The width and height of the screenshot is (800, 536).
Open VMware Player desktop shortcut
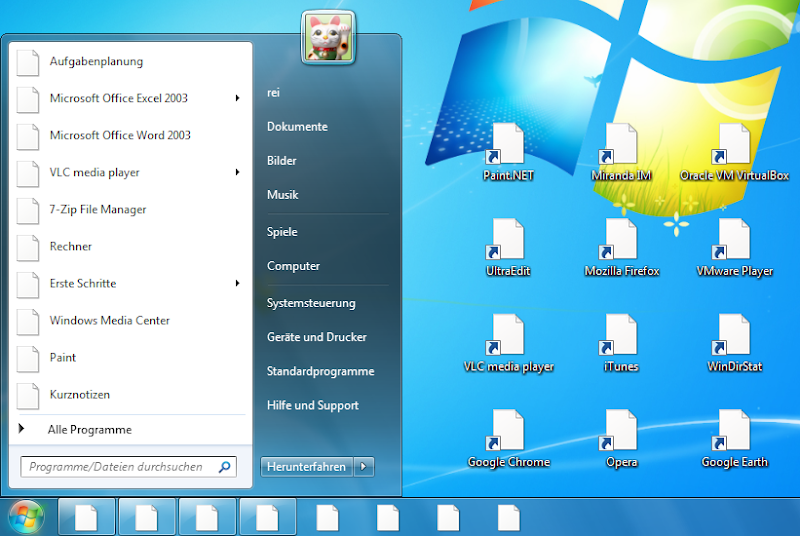coord(734,247)
